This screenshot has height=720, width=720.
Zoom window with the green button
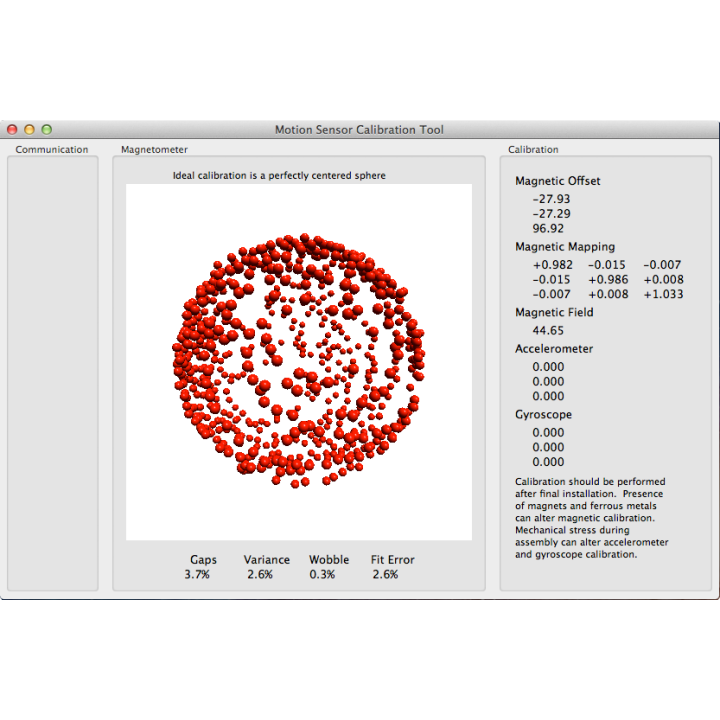[x=46, y=130]
